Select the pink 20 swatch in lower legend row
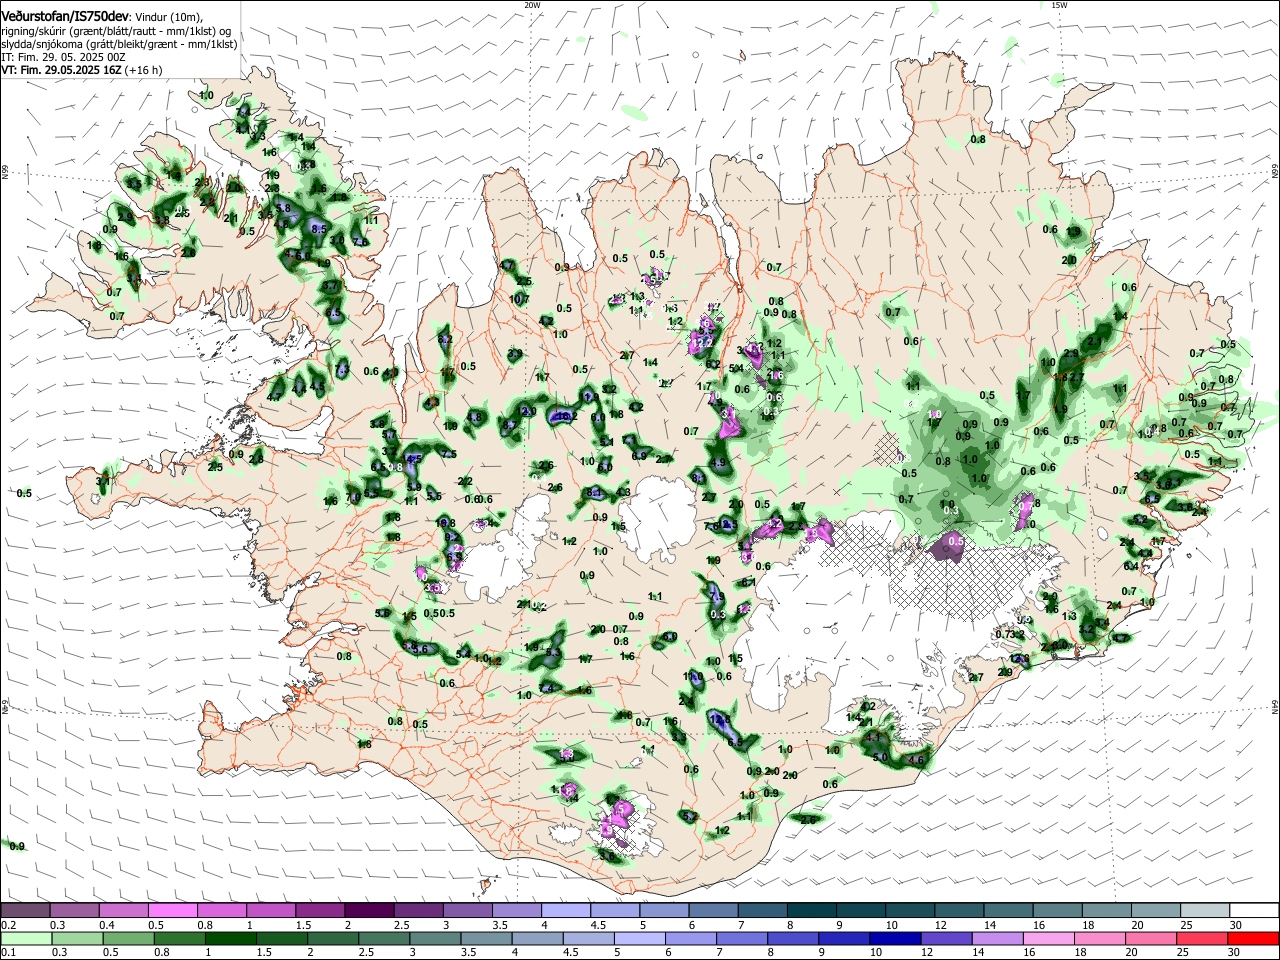1280x960 pixels. tap(1153, 938)
